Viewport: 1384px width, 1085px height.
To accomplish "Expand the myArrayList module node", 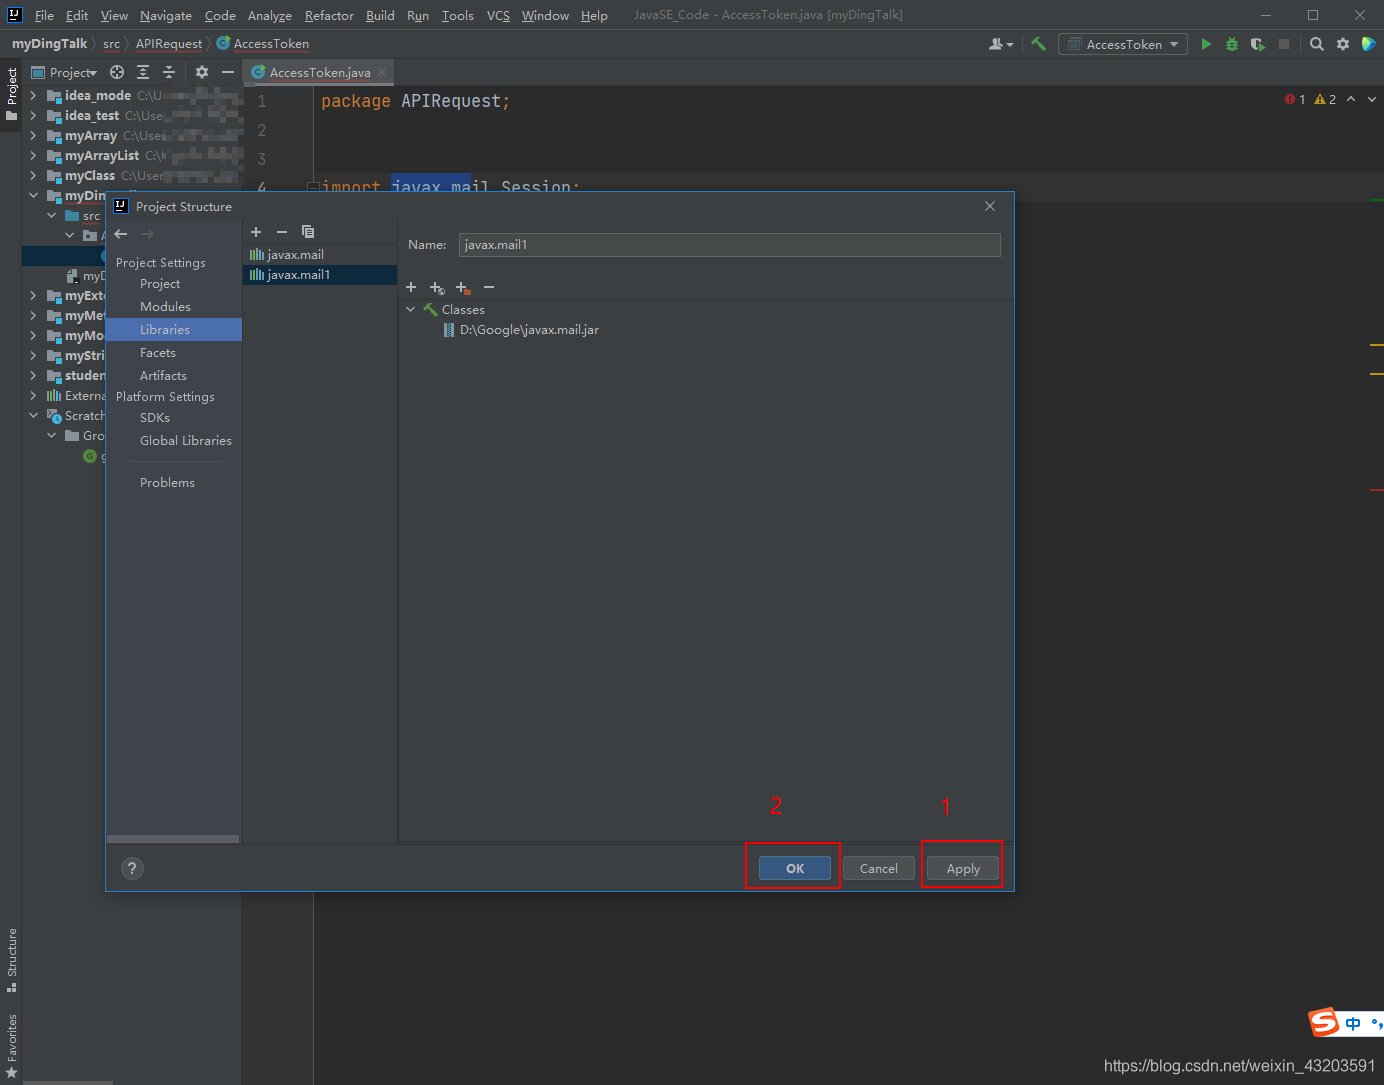I will point(33,155).
